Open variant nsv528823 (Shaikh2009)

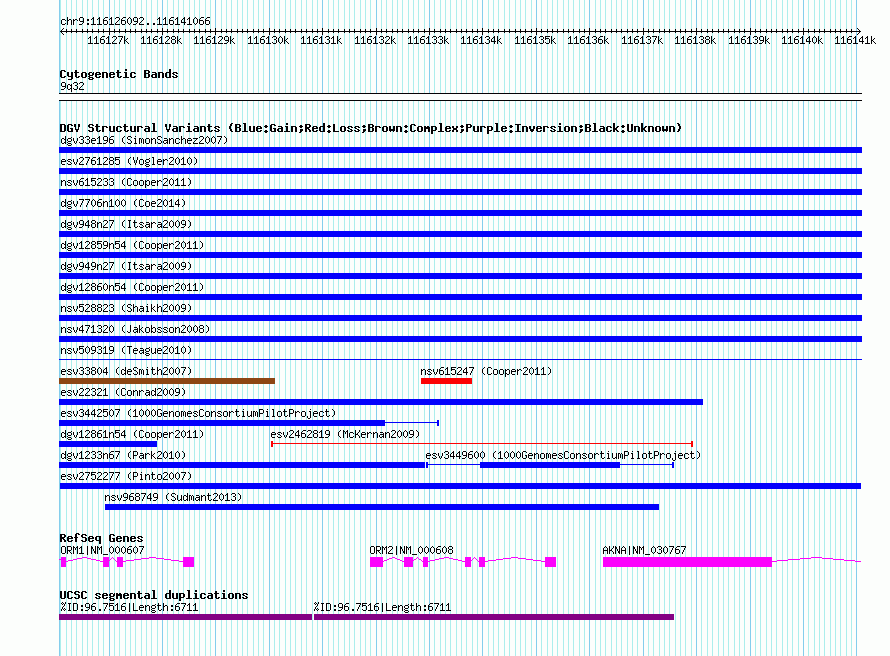tap(126, 308)
